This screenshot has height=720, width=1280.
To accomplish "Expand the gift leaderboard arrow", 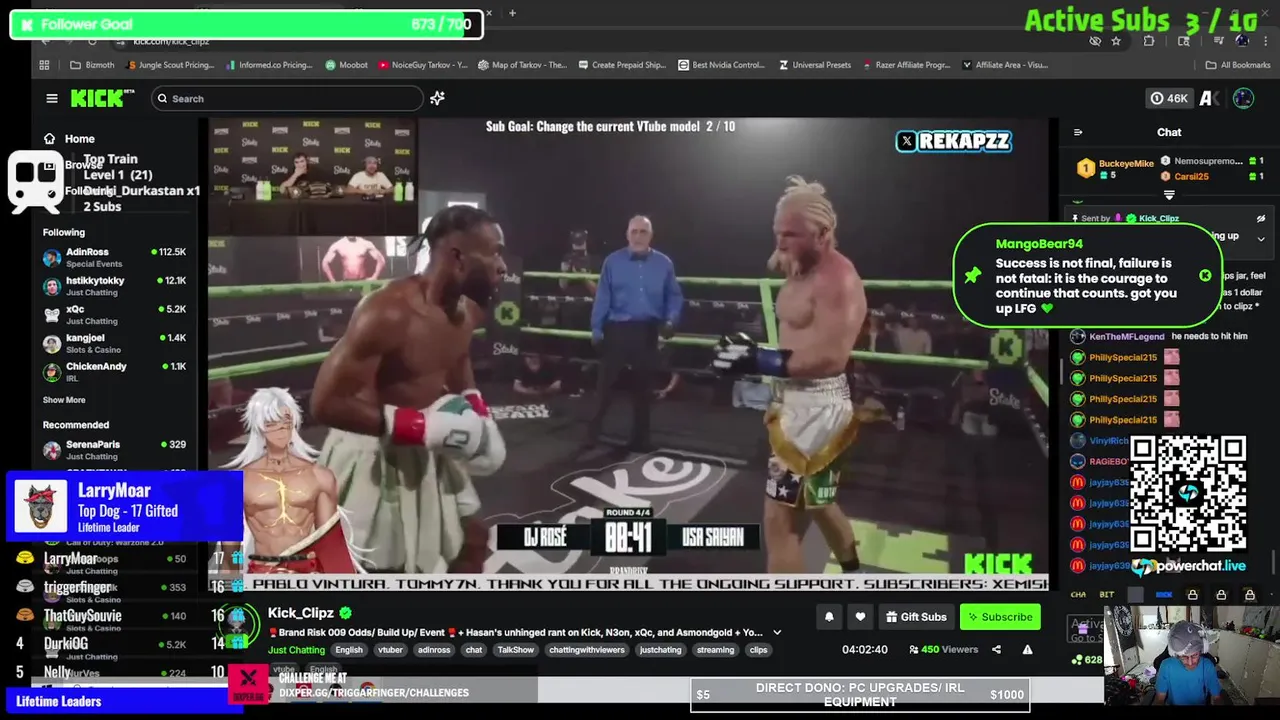I will pyautogui.click(x=1169, y=195).
